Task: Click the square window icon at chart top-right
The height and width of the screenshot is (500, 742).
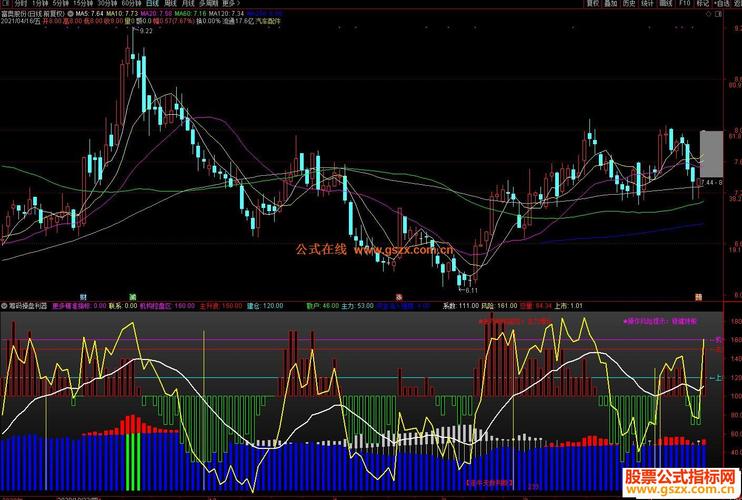Action: pyautogui.click(x=719, y=15)
